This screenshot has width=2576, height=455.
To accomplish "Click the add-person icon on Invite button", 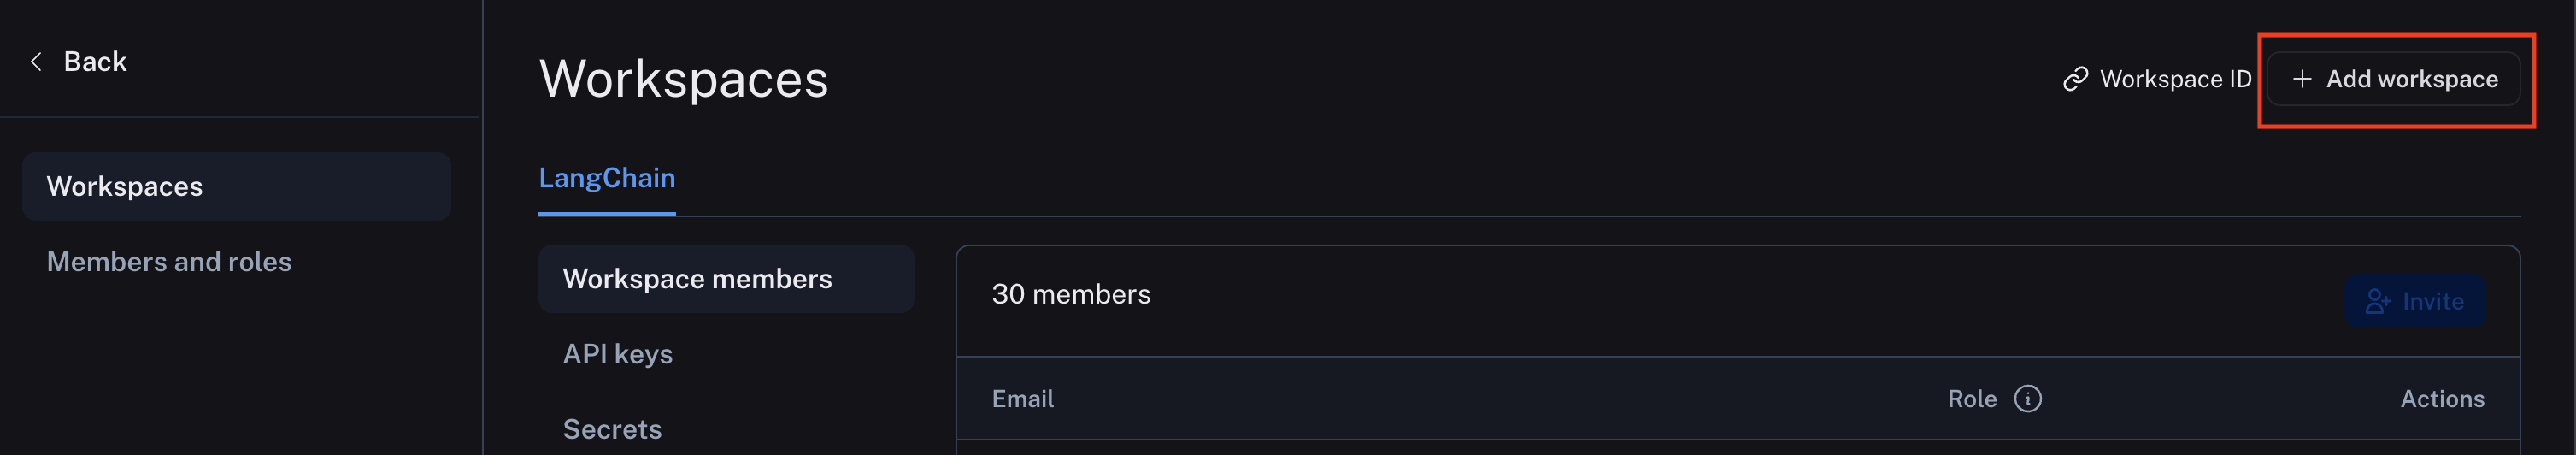I will (2377, 301).
